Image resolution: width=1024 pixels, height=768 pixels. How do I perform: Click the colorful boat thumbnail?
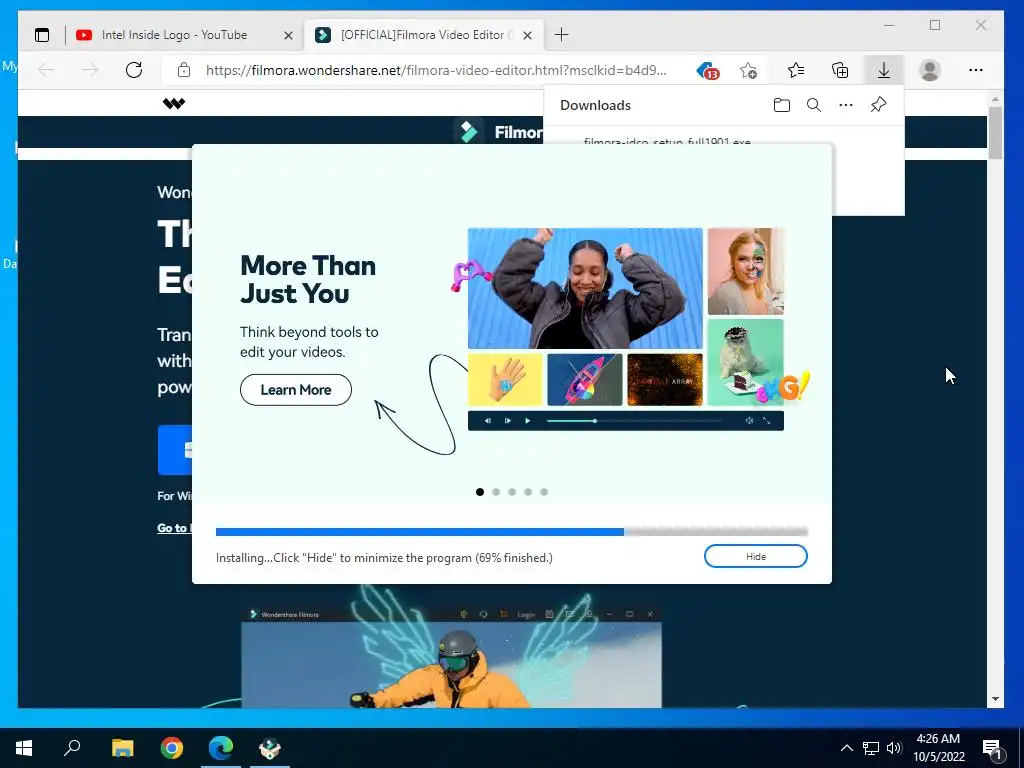pyautogui.click(x=584, y=379)
